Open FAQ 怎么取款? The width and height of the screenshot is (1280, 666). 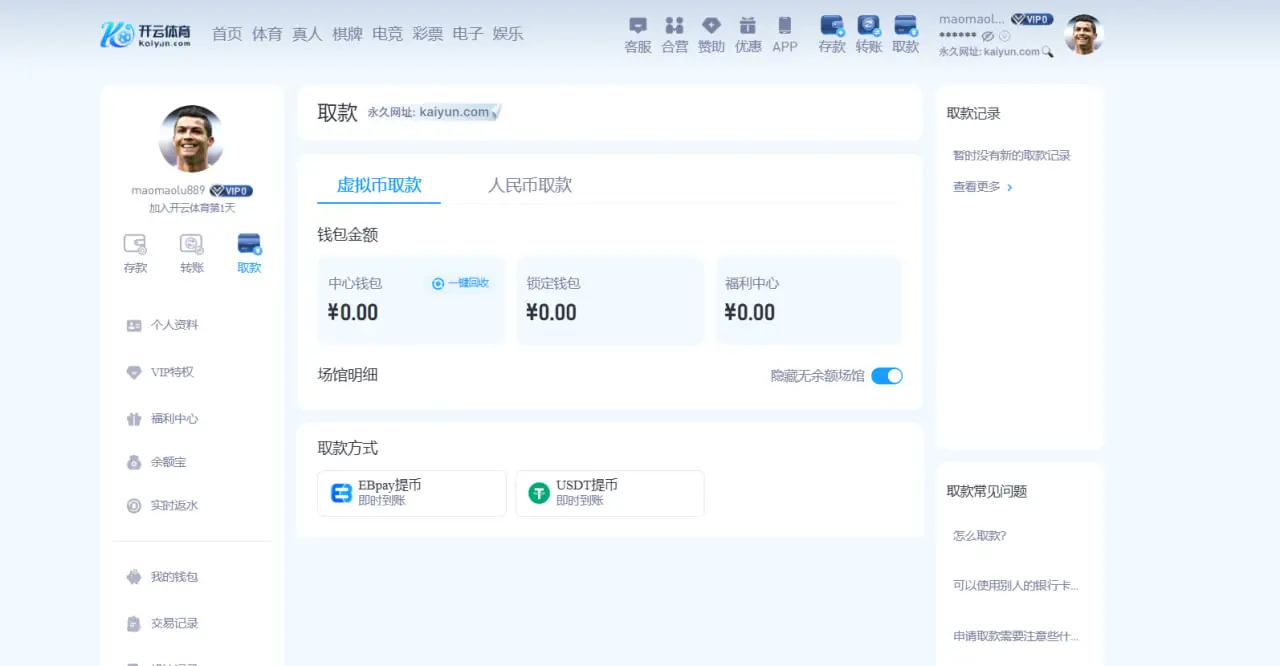pos(980,536)
